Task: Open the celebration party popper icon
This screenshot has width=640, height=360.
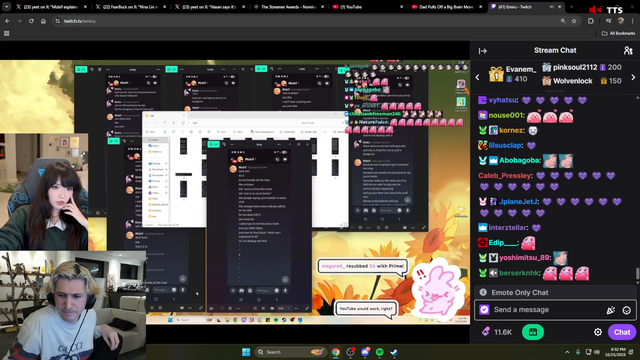Action: point(611,310)
